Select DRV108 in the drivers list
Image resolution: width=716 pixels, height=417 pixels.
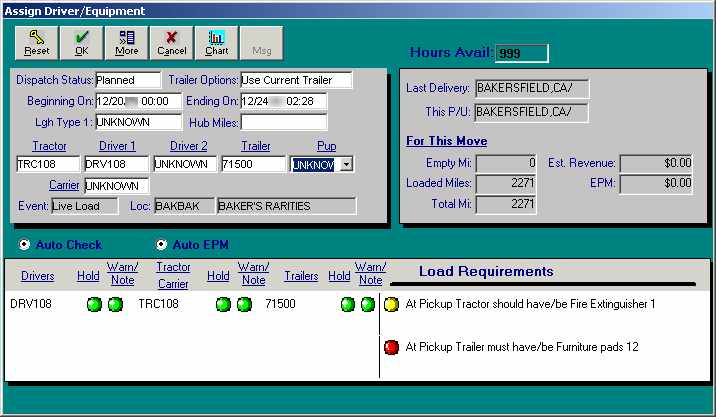[x=31, y=304]
